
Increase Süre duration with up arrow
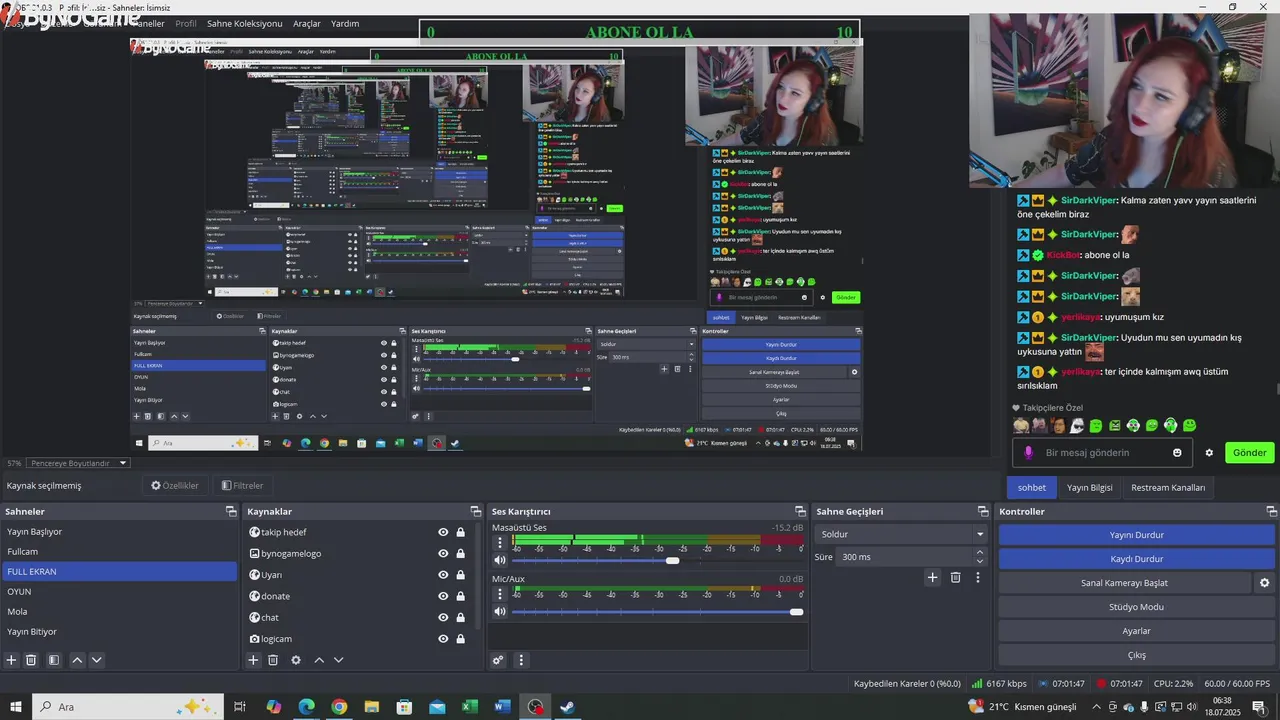point(979,552)
